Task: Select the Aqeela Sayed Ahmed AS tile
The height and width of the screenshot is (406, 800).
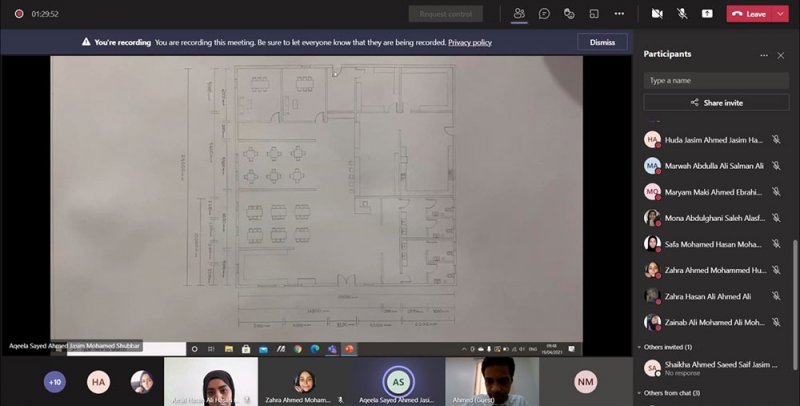Action: 397,381
